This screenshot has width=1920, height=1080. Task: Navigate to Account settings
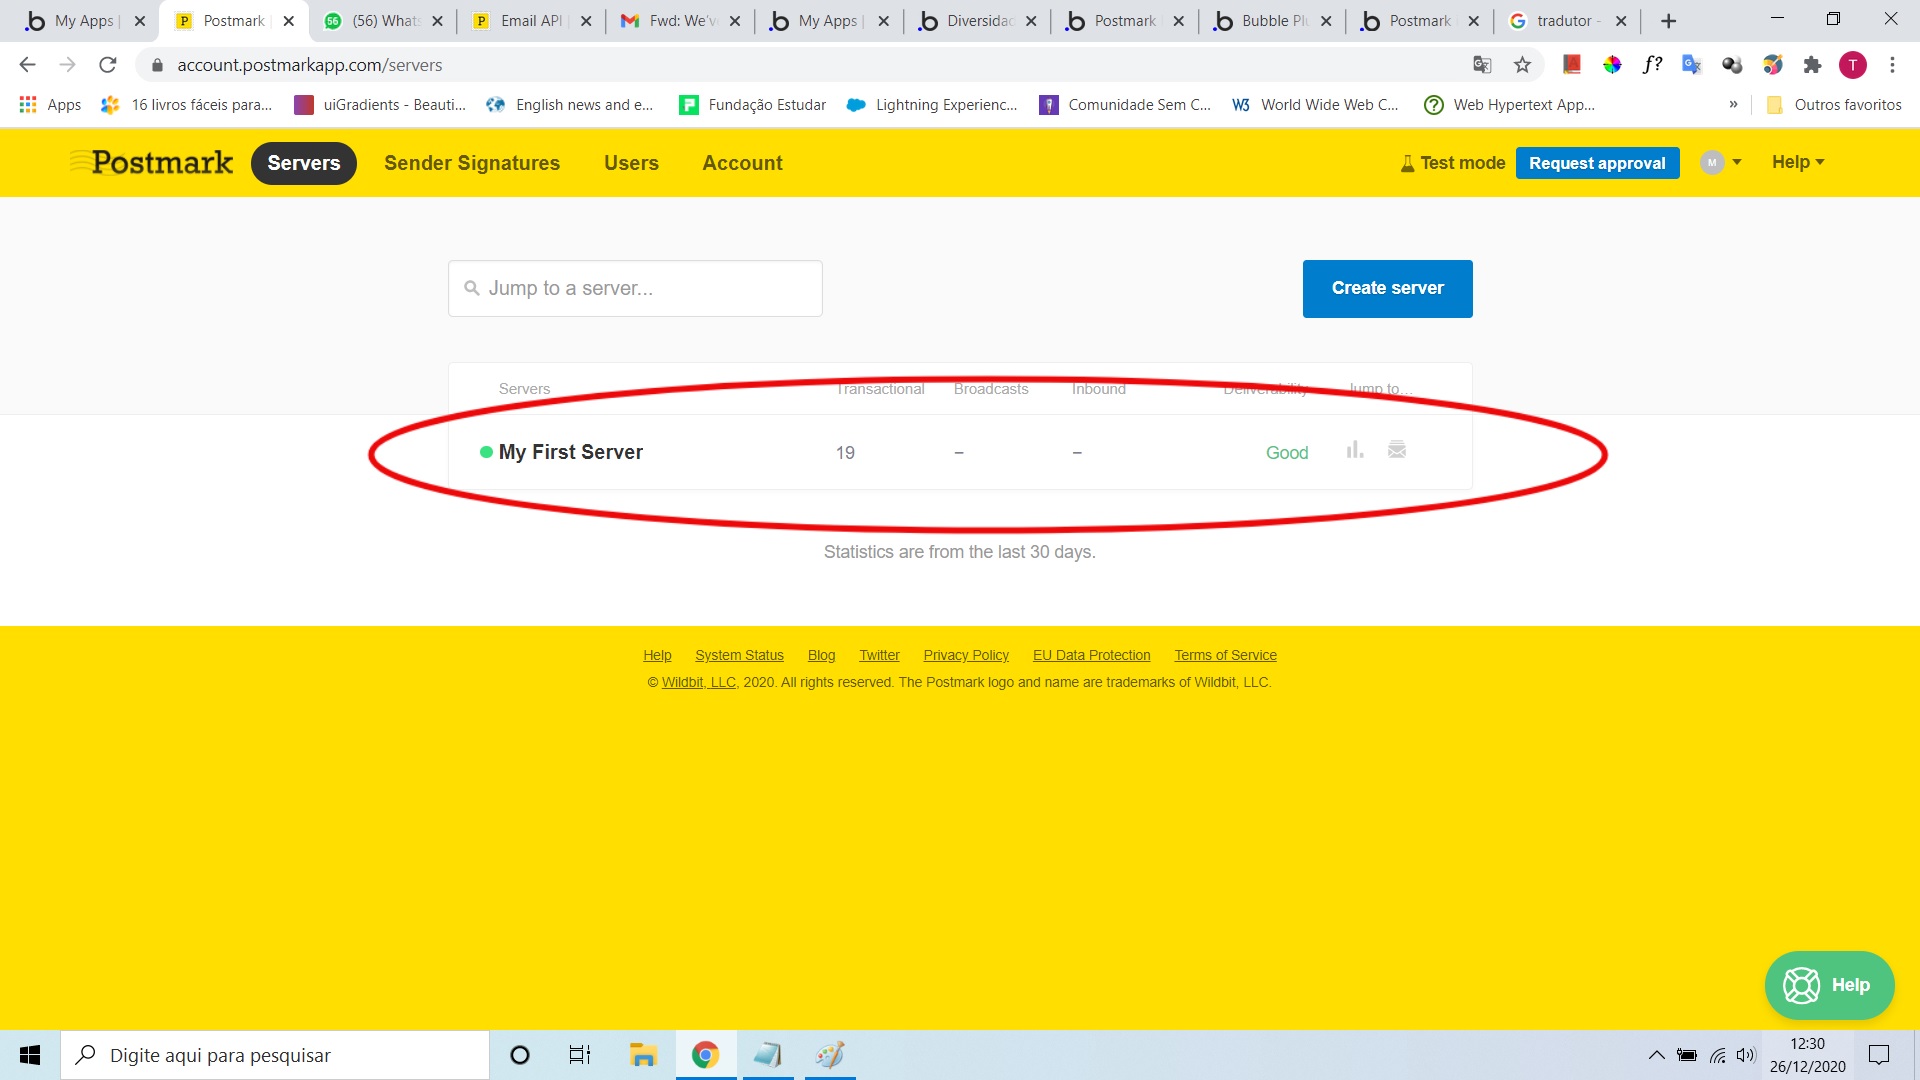742,163
